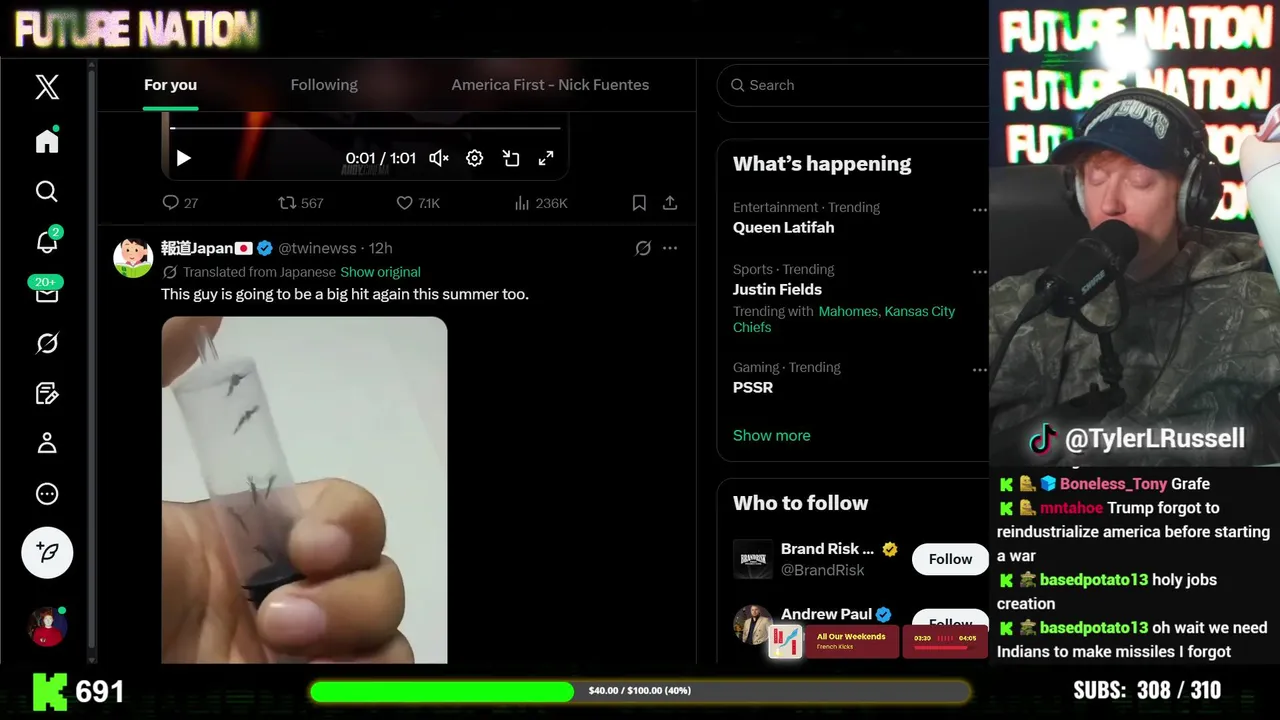Expand the video to fullscreen
The image size is (1280, 720).
point(546,158)
